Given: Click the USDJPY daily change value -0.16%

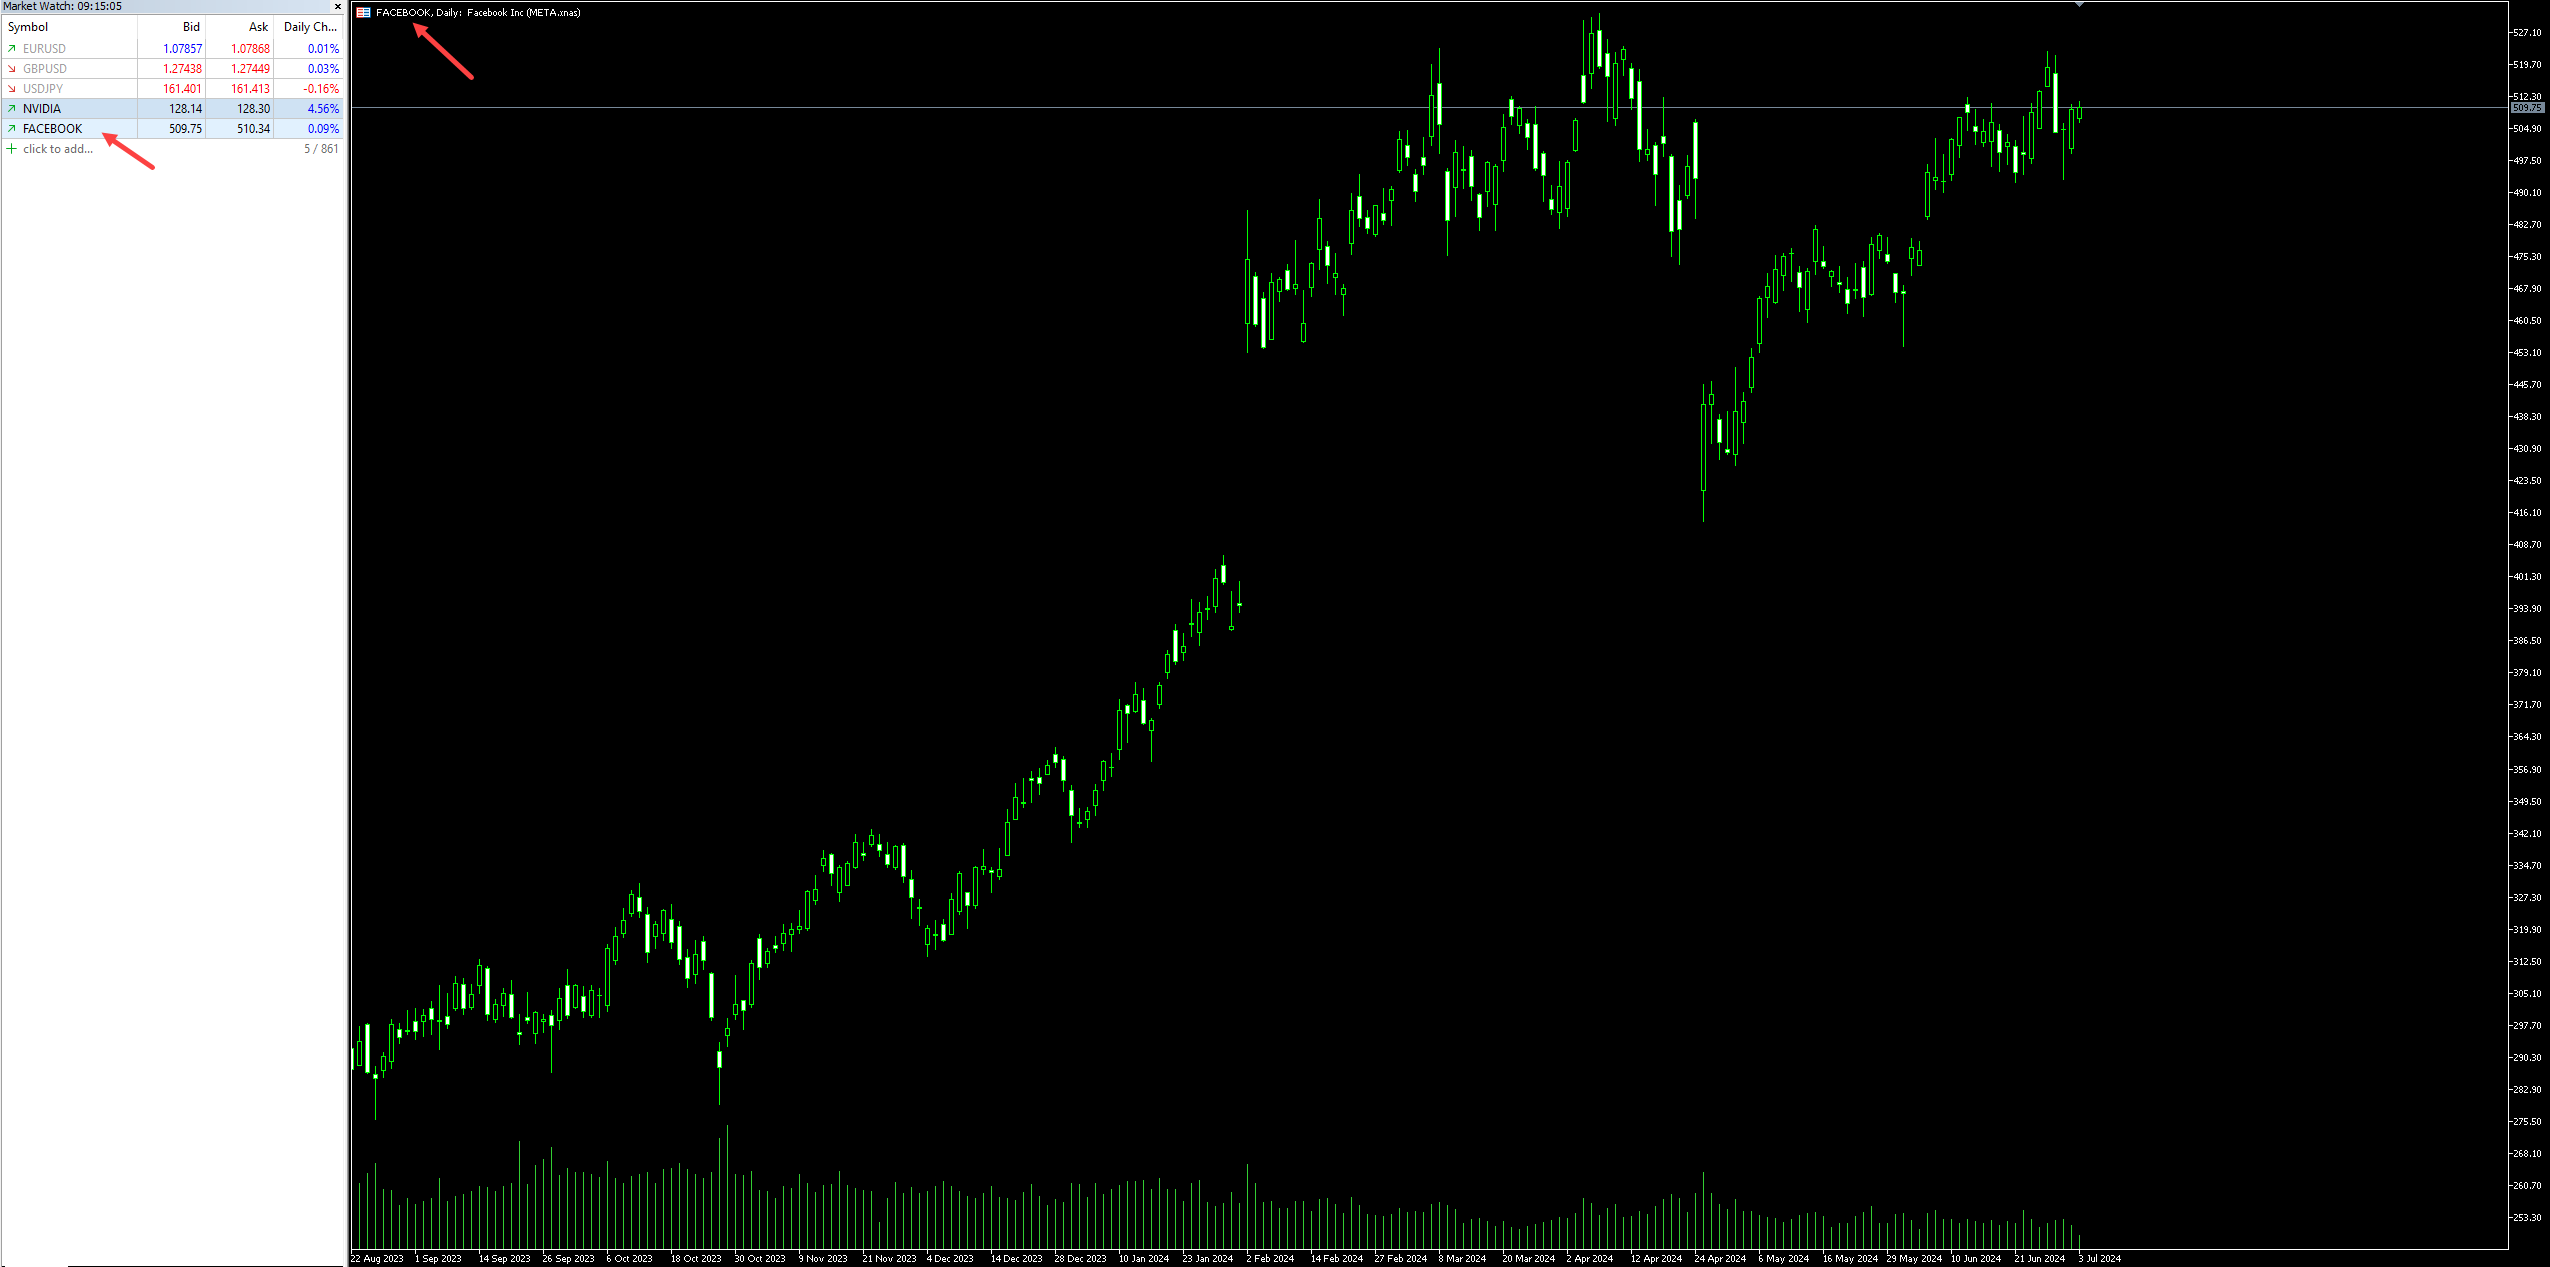Looking at the screenshot, I should click(321, 89).
